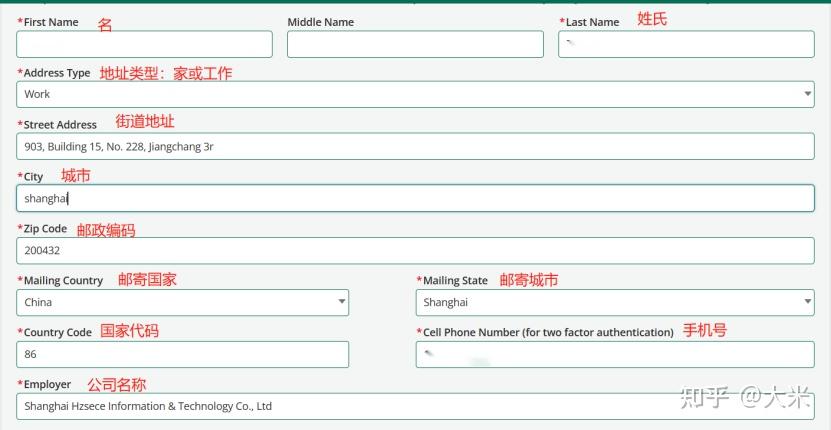Screen dimensions: 831x430
Task: Select the Zip Code field with 200432
Action: (415, 251)
